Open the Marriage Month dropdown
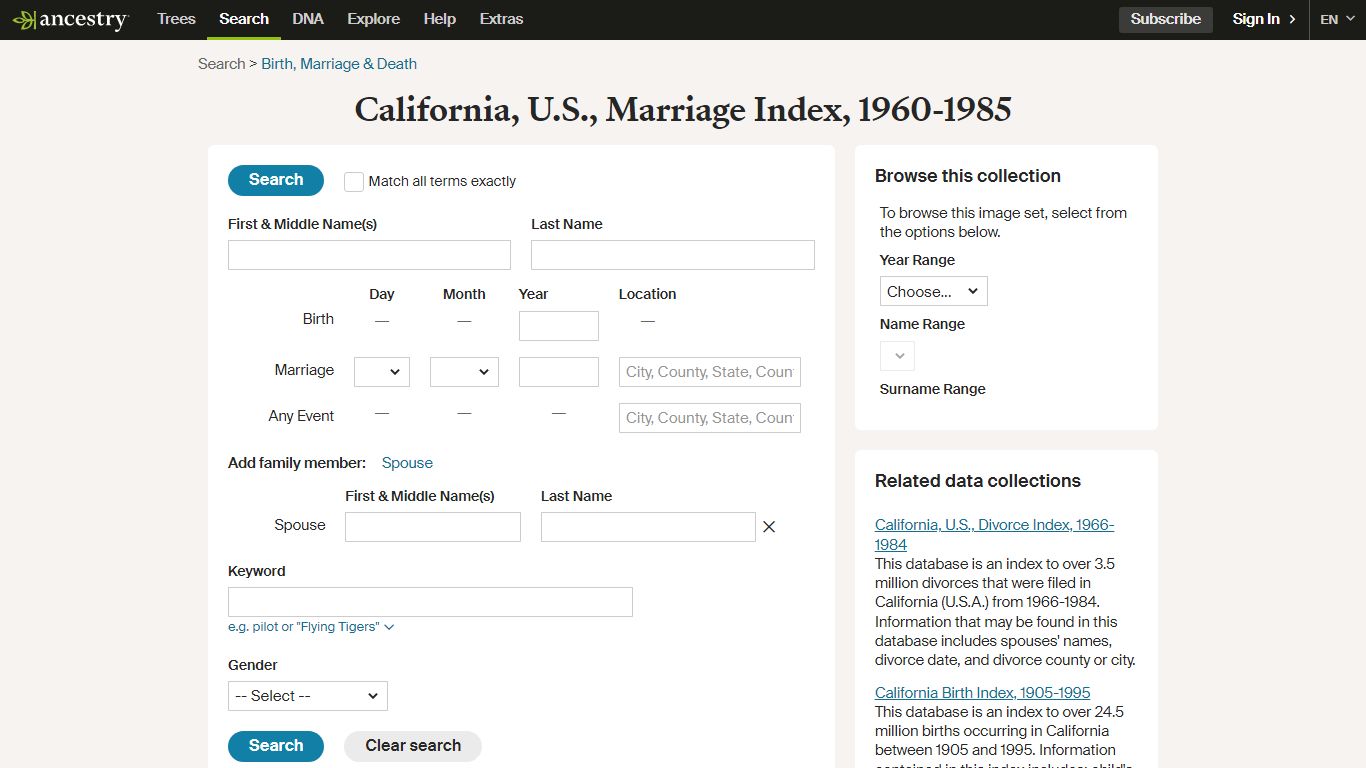This screenshot has height=768, width=1366. point(464,372)
